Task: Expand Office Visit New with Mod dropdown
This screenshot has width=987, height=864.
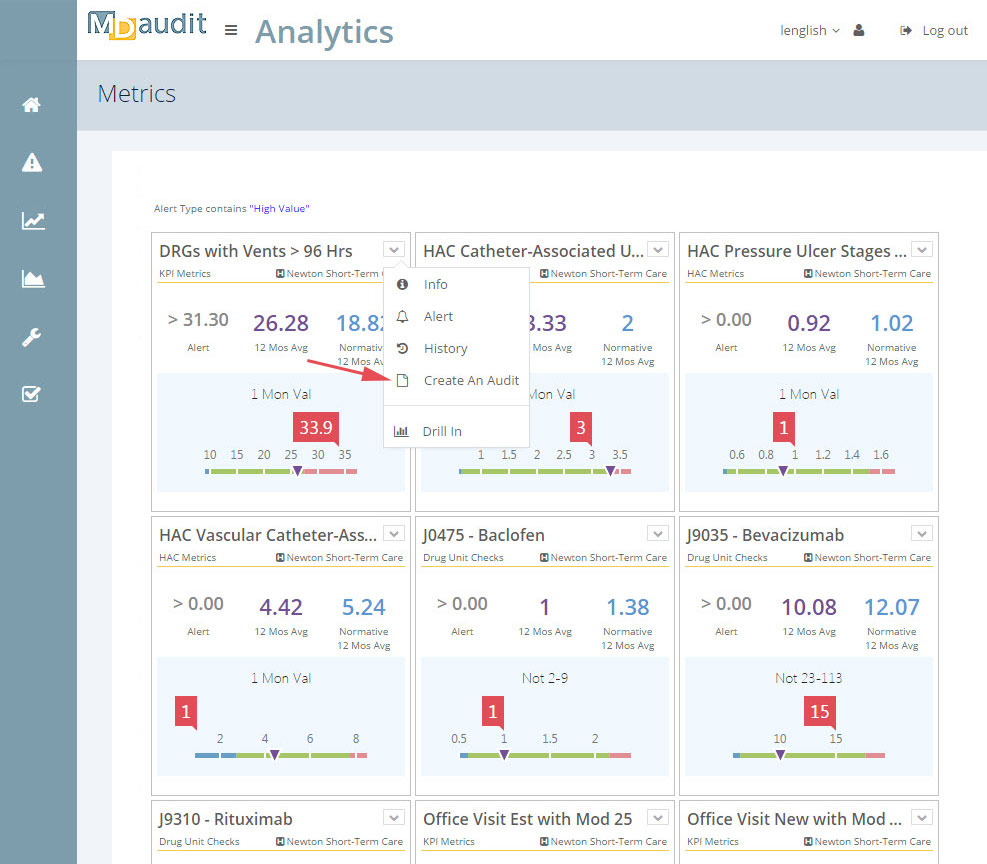Action: coord(922,817)
